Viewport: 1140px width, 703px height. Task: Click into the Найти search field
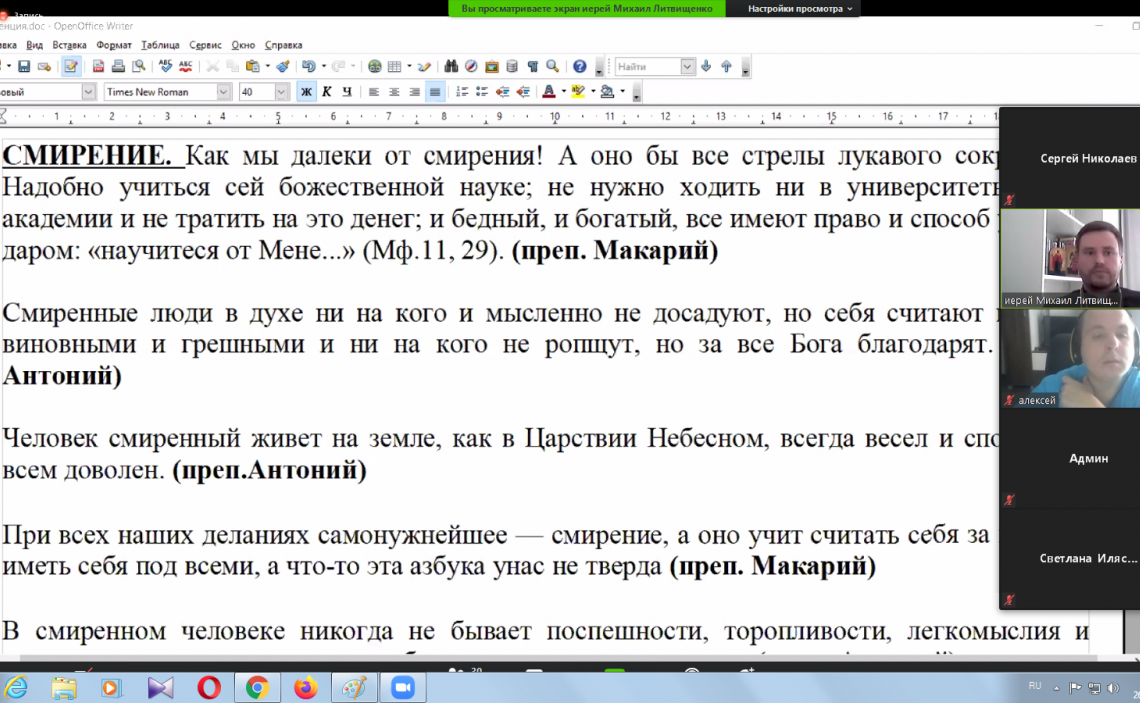click(647, 67)
